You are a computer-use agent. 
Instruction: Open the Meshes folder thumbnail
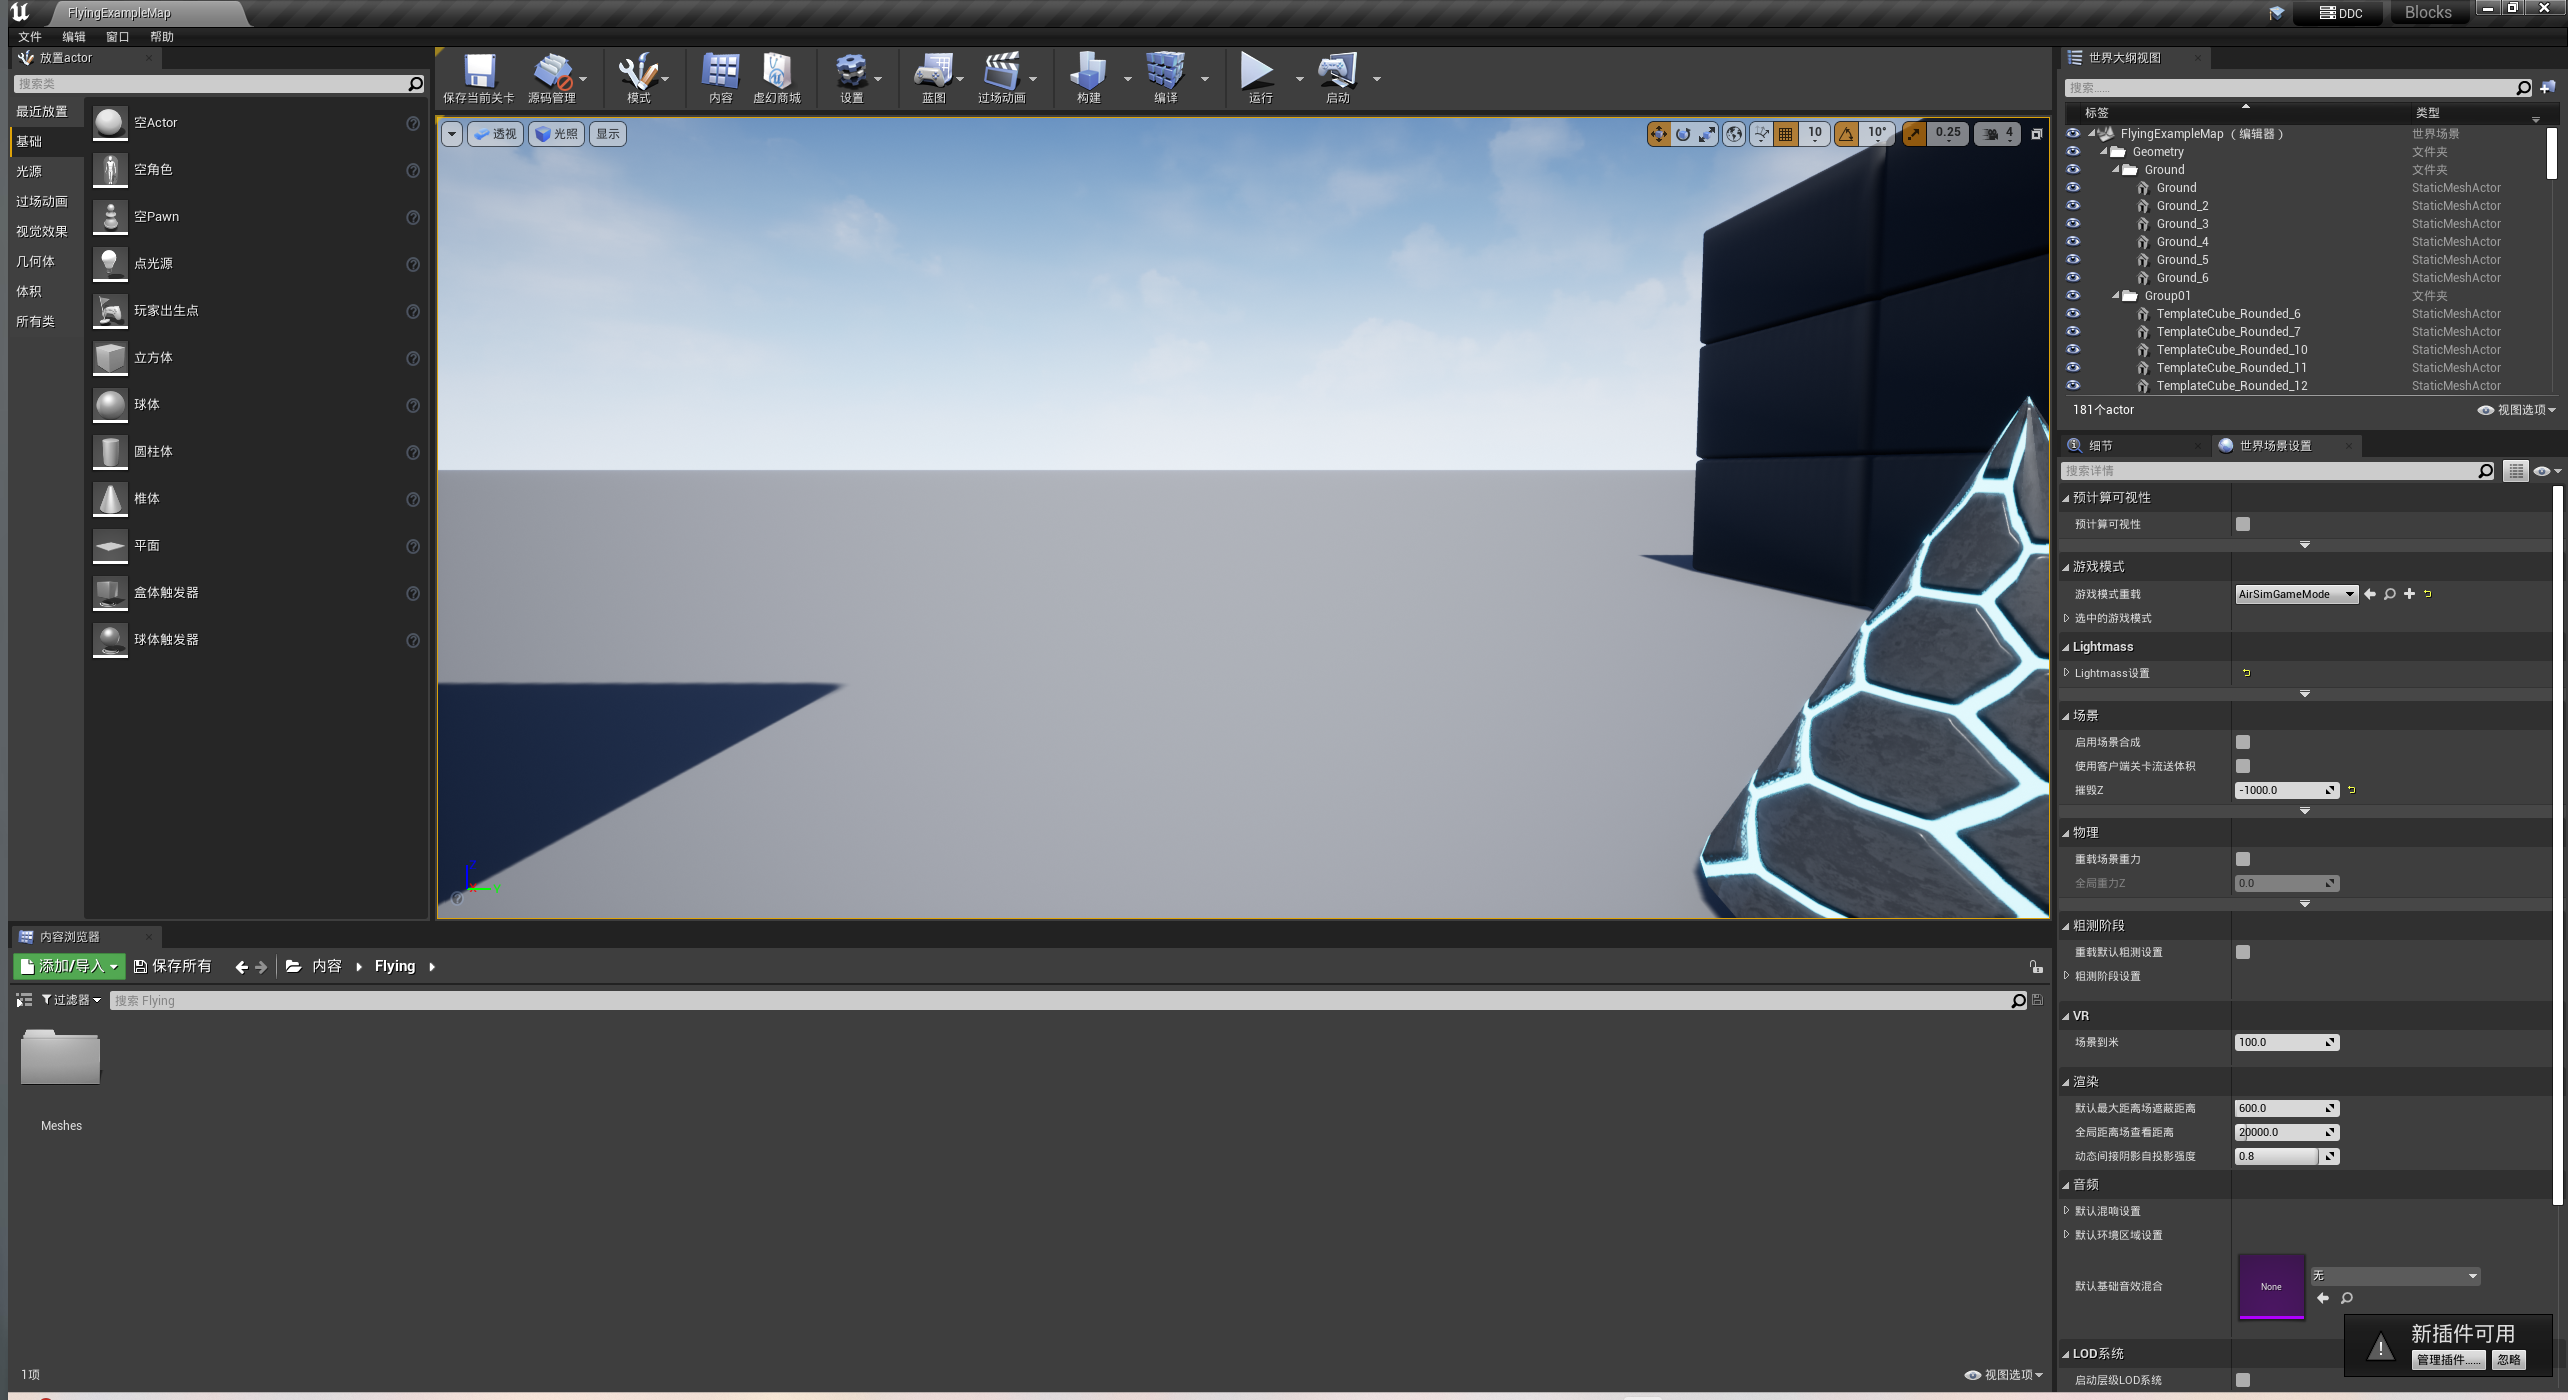click(x=61, y=1058)
